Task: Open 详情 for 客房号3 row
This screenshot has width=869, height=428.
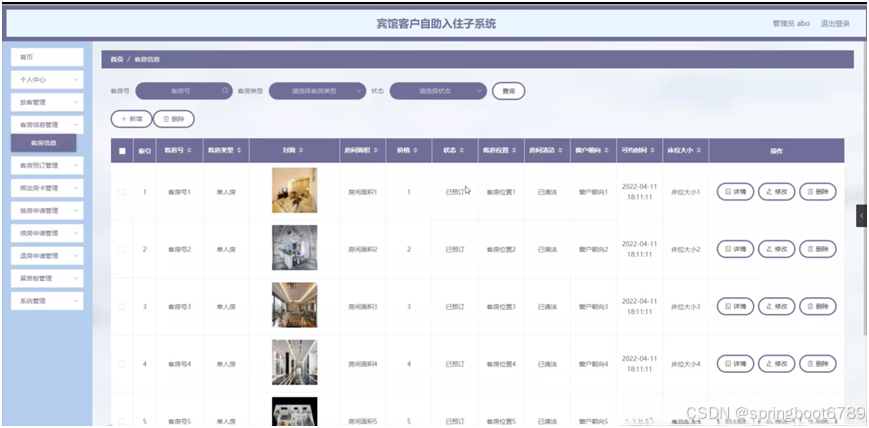Action: (x=735, y=307)
